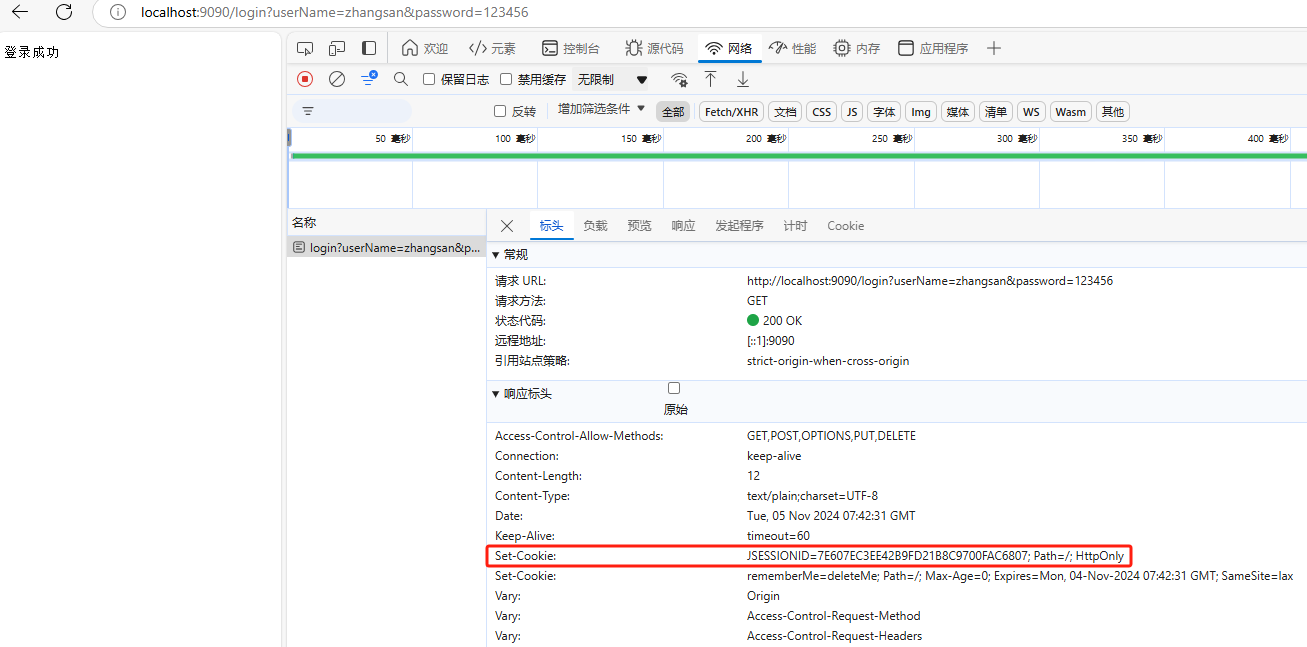The image size is (1307, 647).
Task: Open the 内存 (Memory) tab
Action: point(857,48)
